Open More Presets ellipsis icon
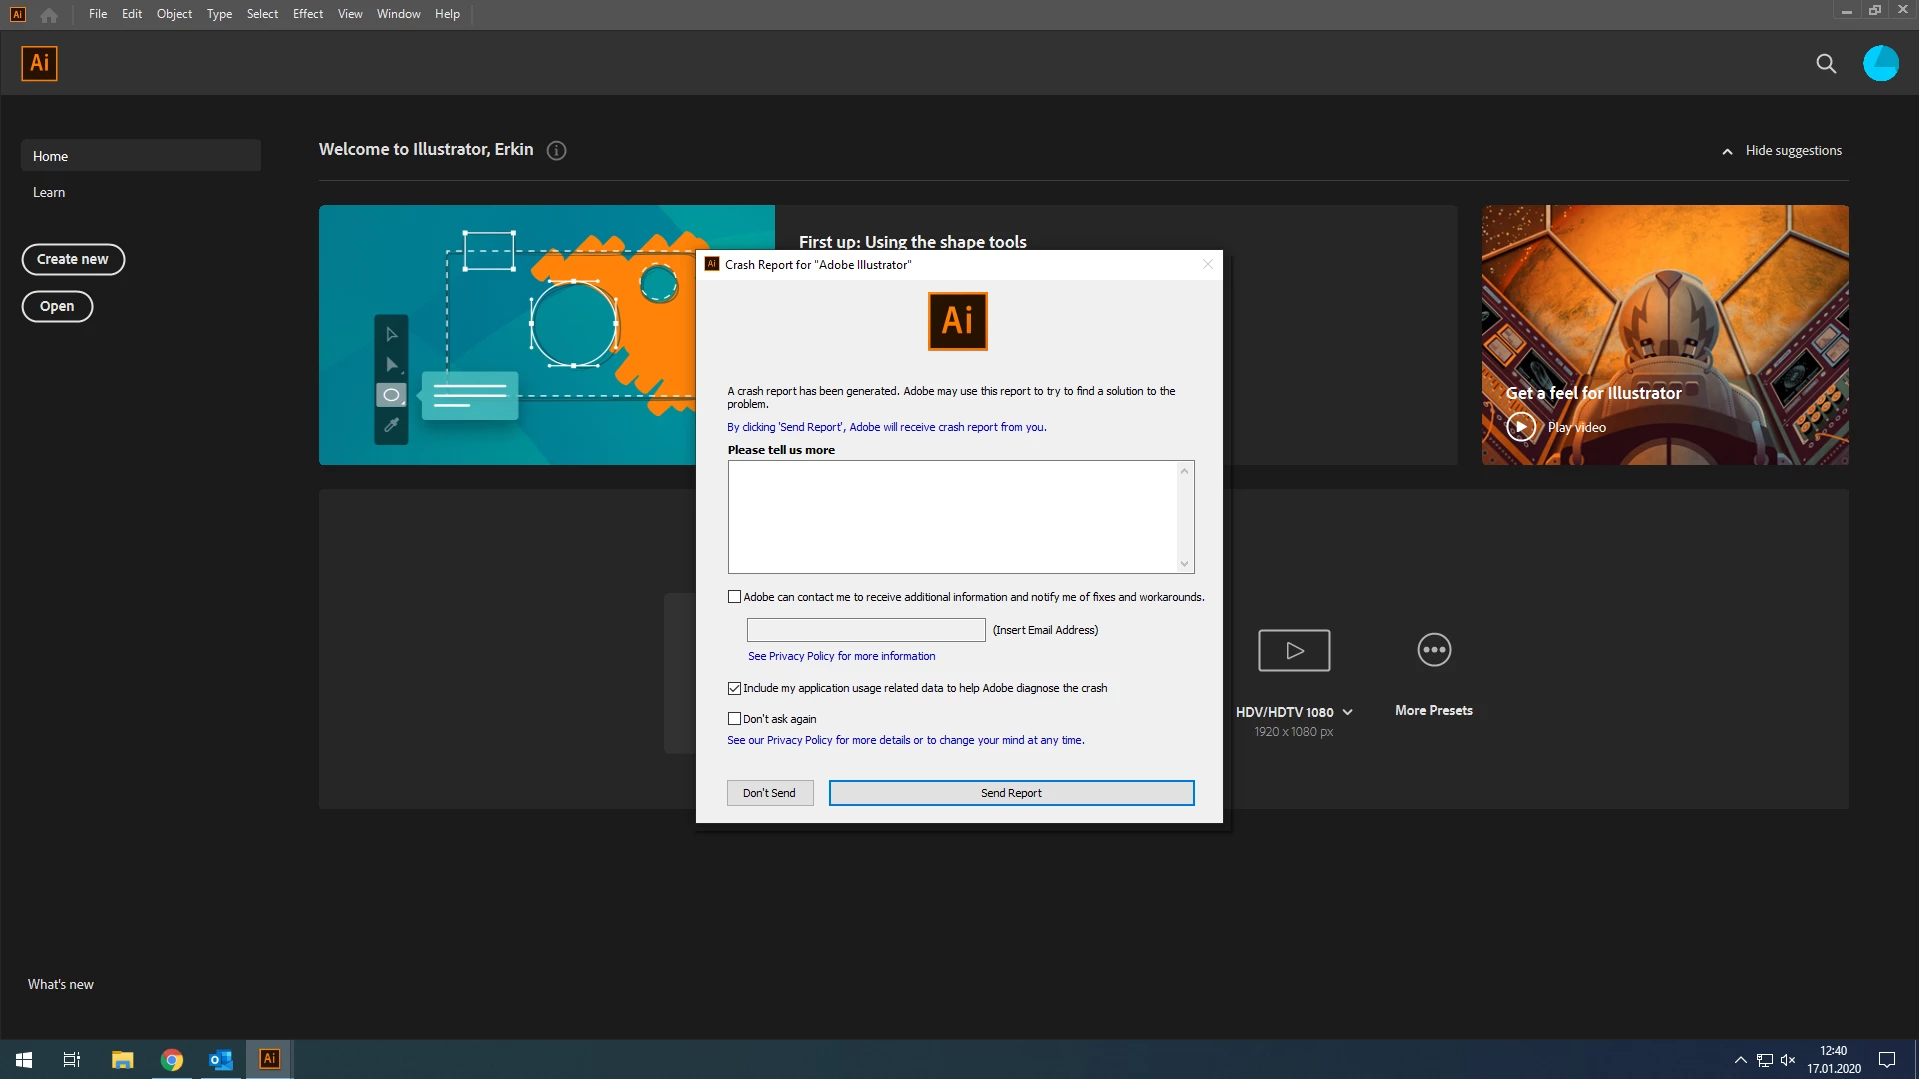Viewport: 1919px width, 1079px height. tap(1434, 650)
